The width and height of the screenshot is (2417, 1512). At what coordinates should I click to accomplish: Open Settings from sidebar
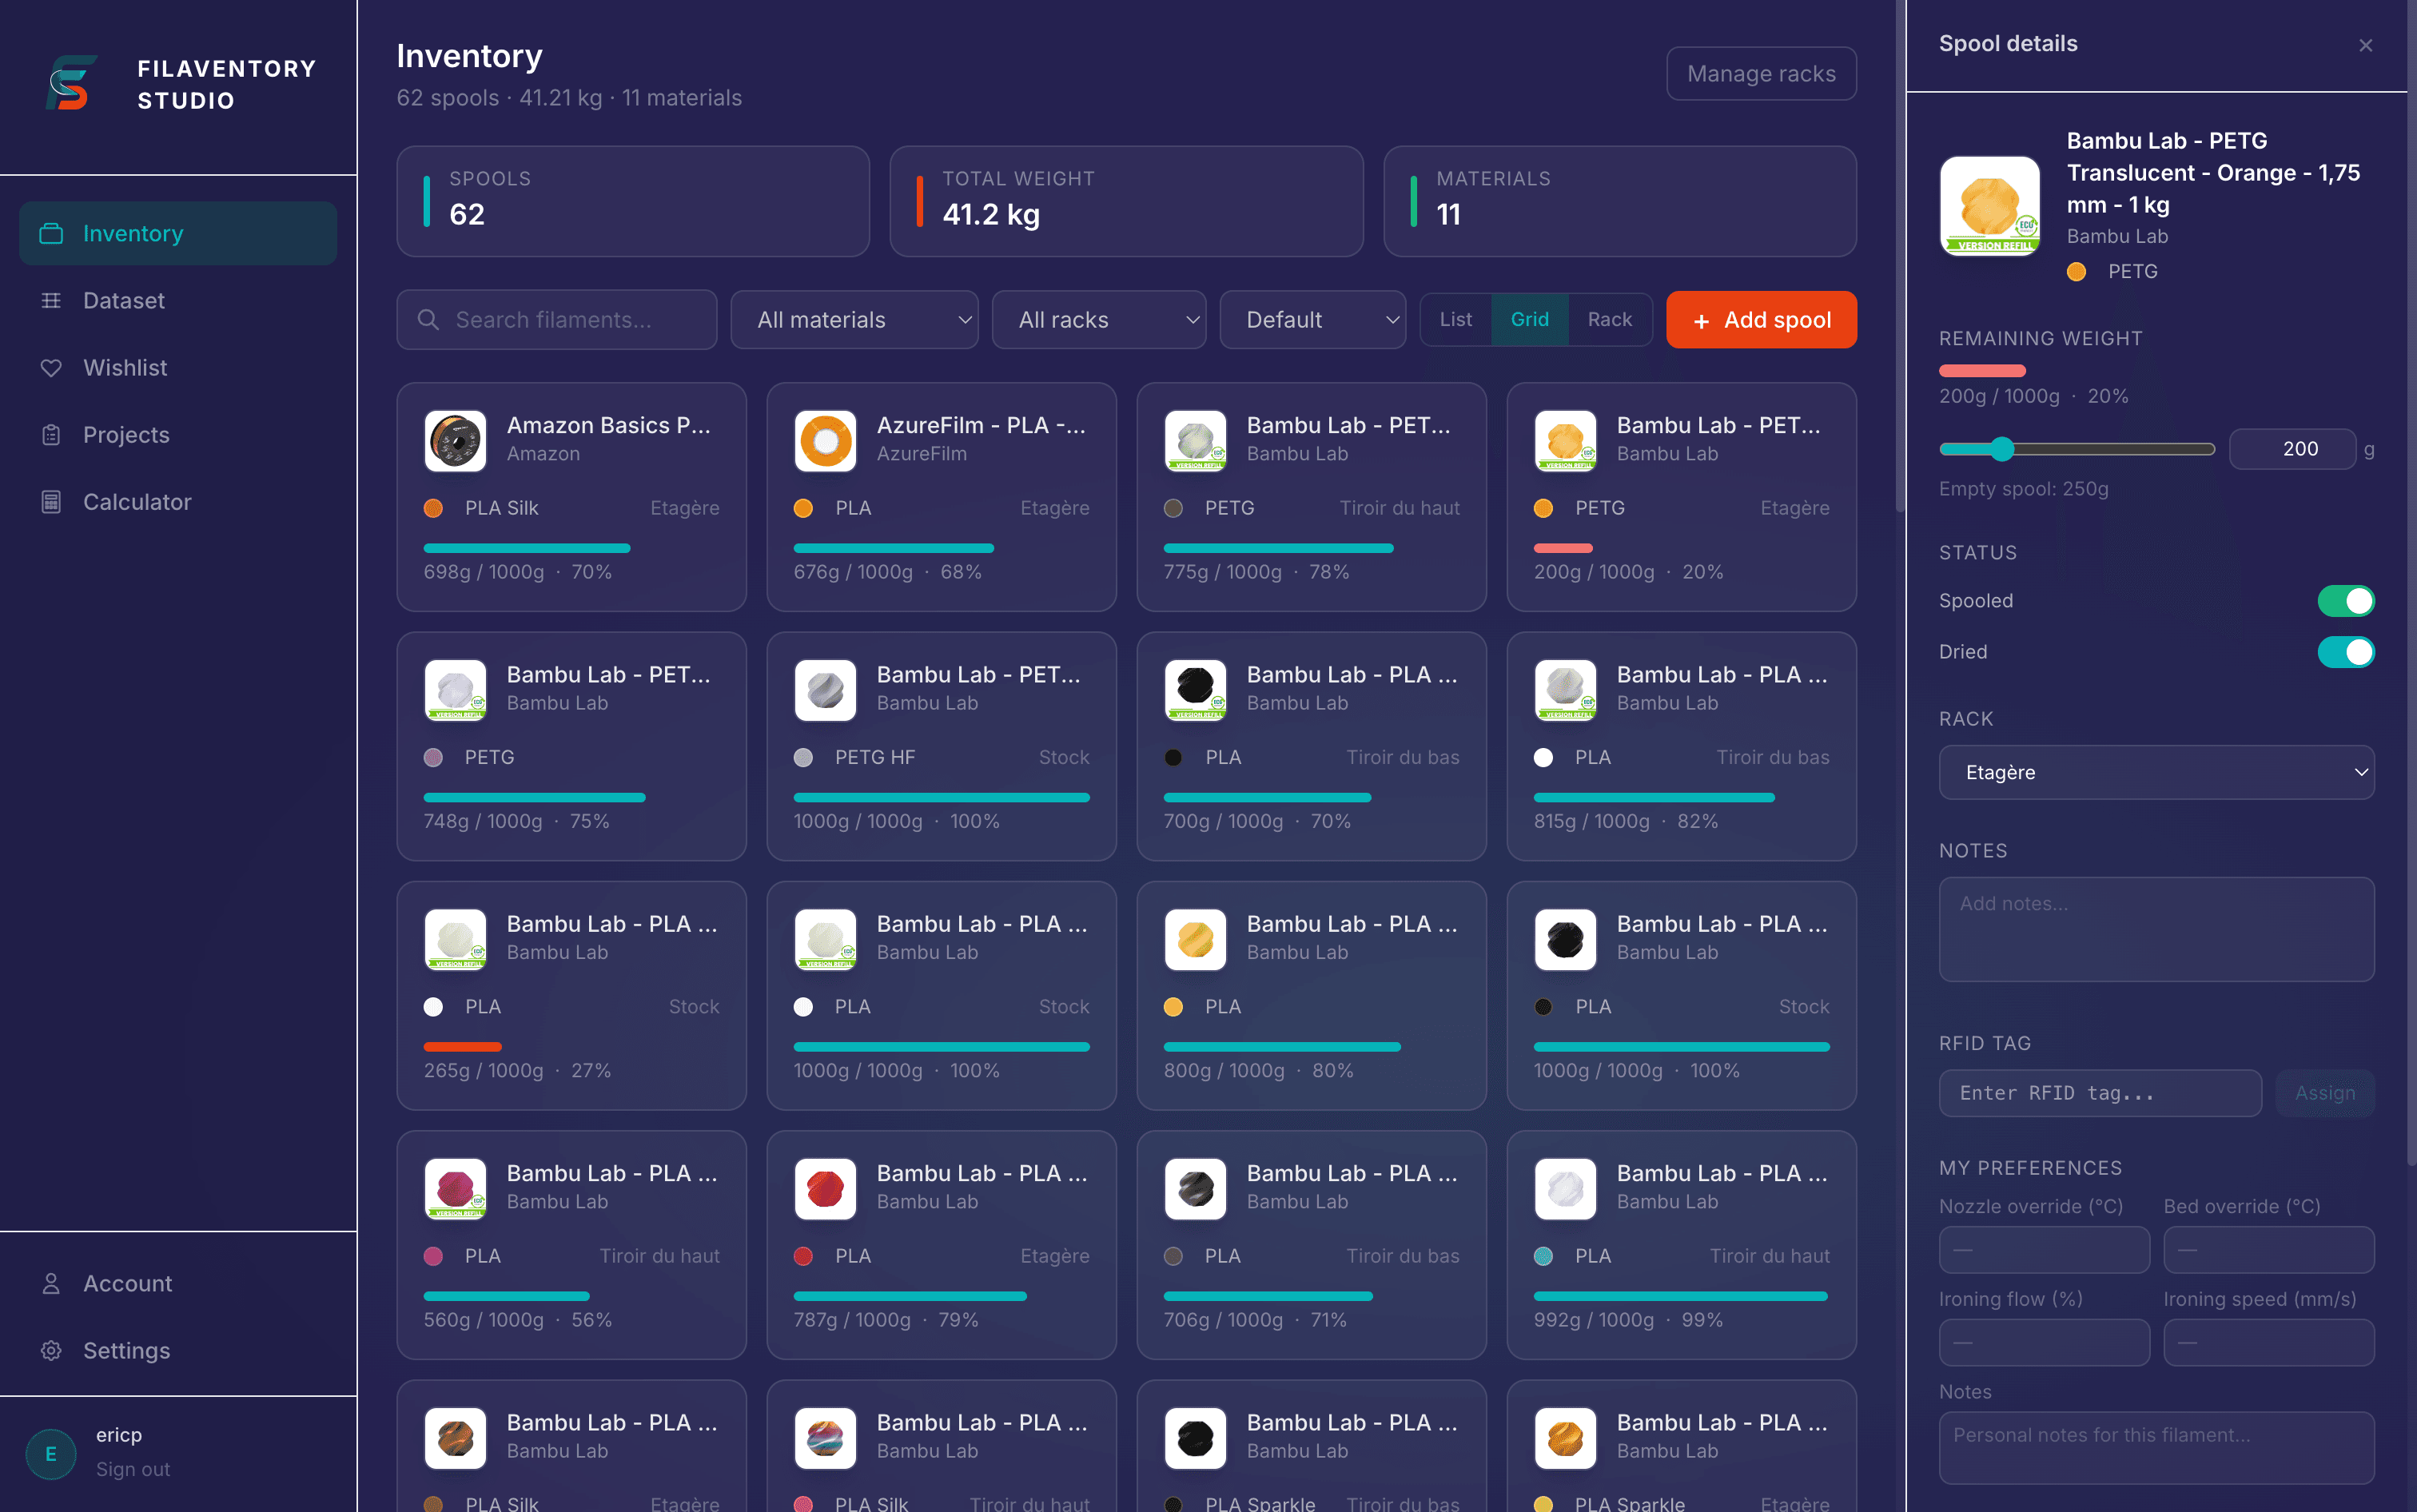(178, 1350)
